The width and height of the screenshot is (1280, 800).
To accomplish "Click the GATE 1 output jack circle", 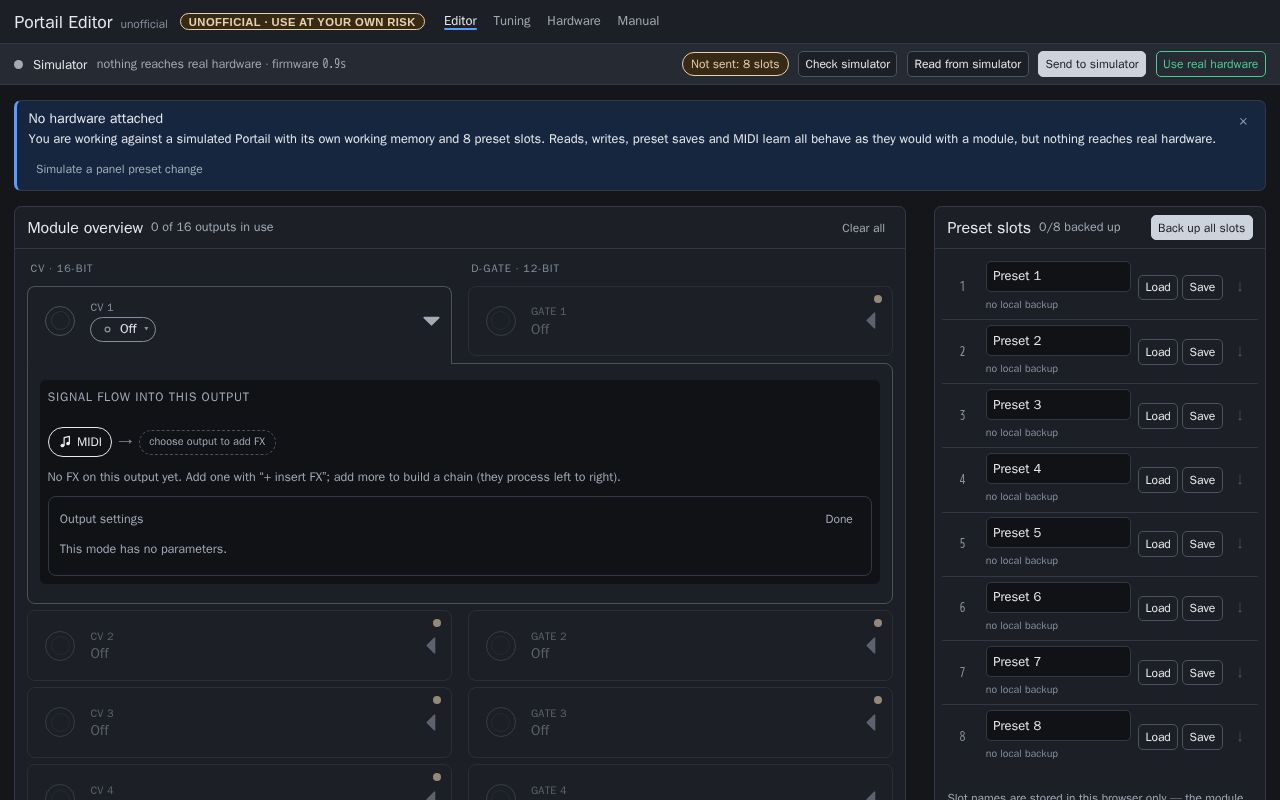I will (x=501, y=321).
